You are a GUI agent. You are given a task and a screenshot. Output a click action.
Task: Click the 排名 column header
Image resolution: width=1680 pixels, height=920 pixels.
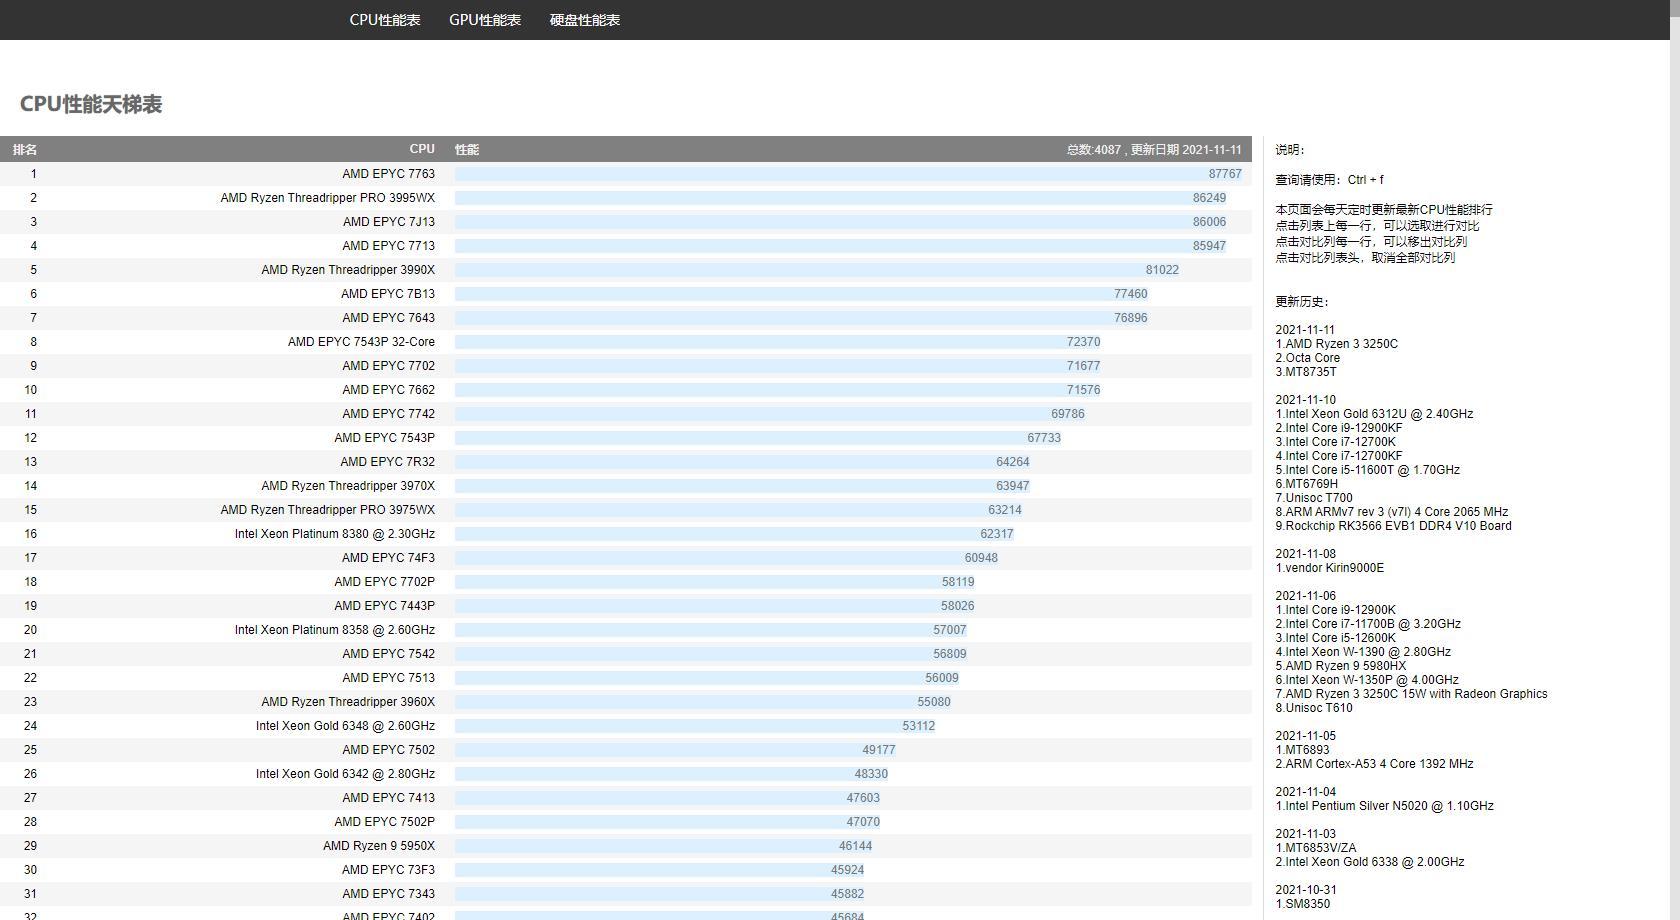[x=25, y=150]
